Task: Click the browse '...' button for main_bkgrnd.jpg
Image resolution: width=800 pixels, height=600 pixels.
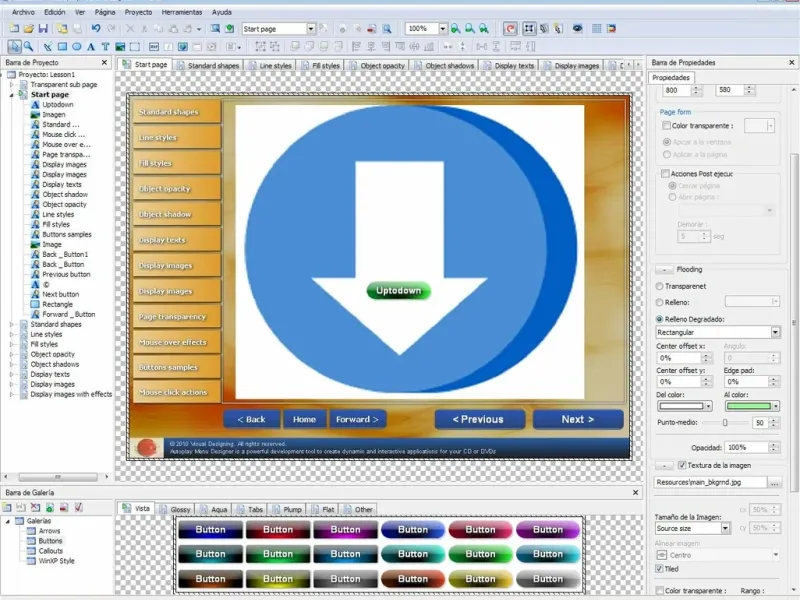Action: tap(774, 482)
